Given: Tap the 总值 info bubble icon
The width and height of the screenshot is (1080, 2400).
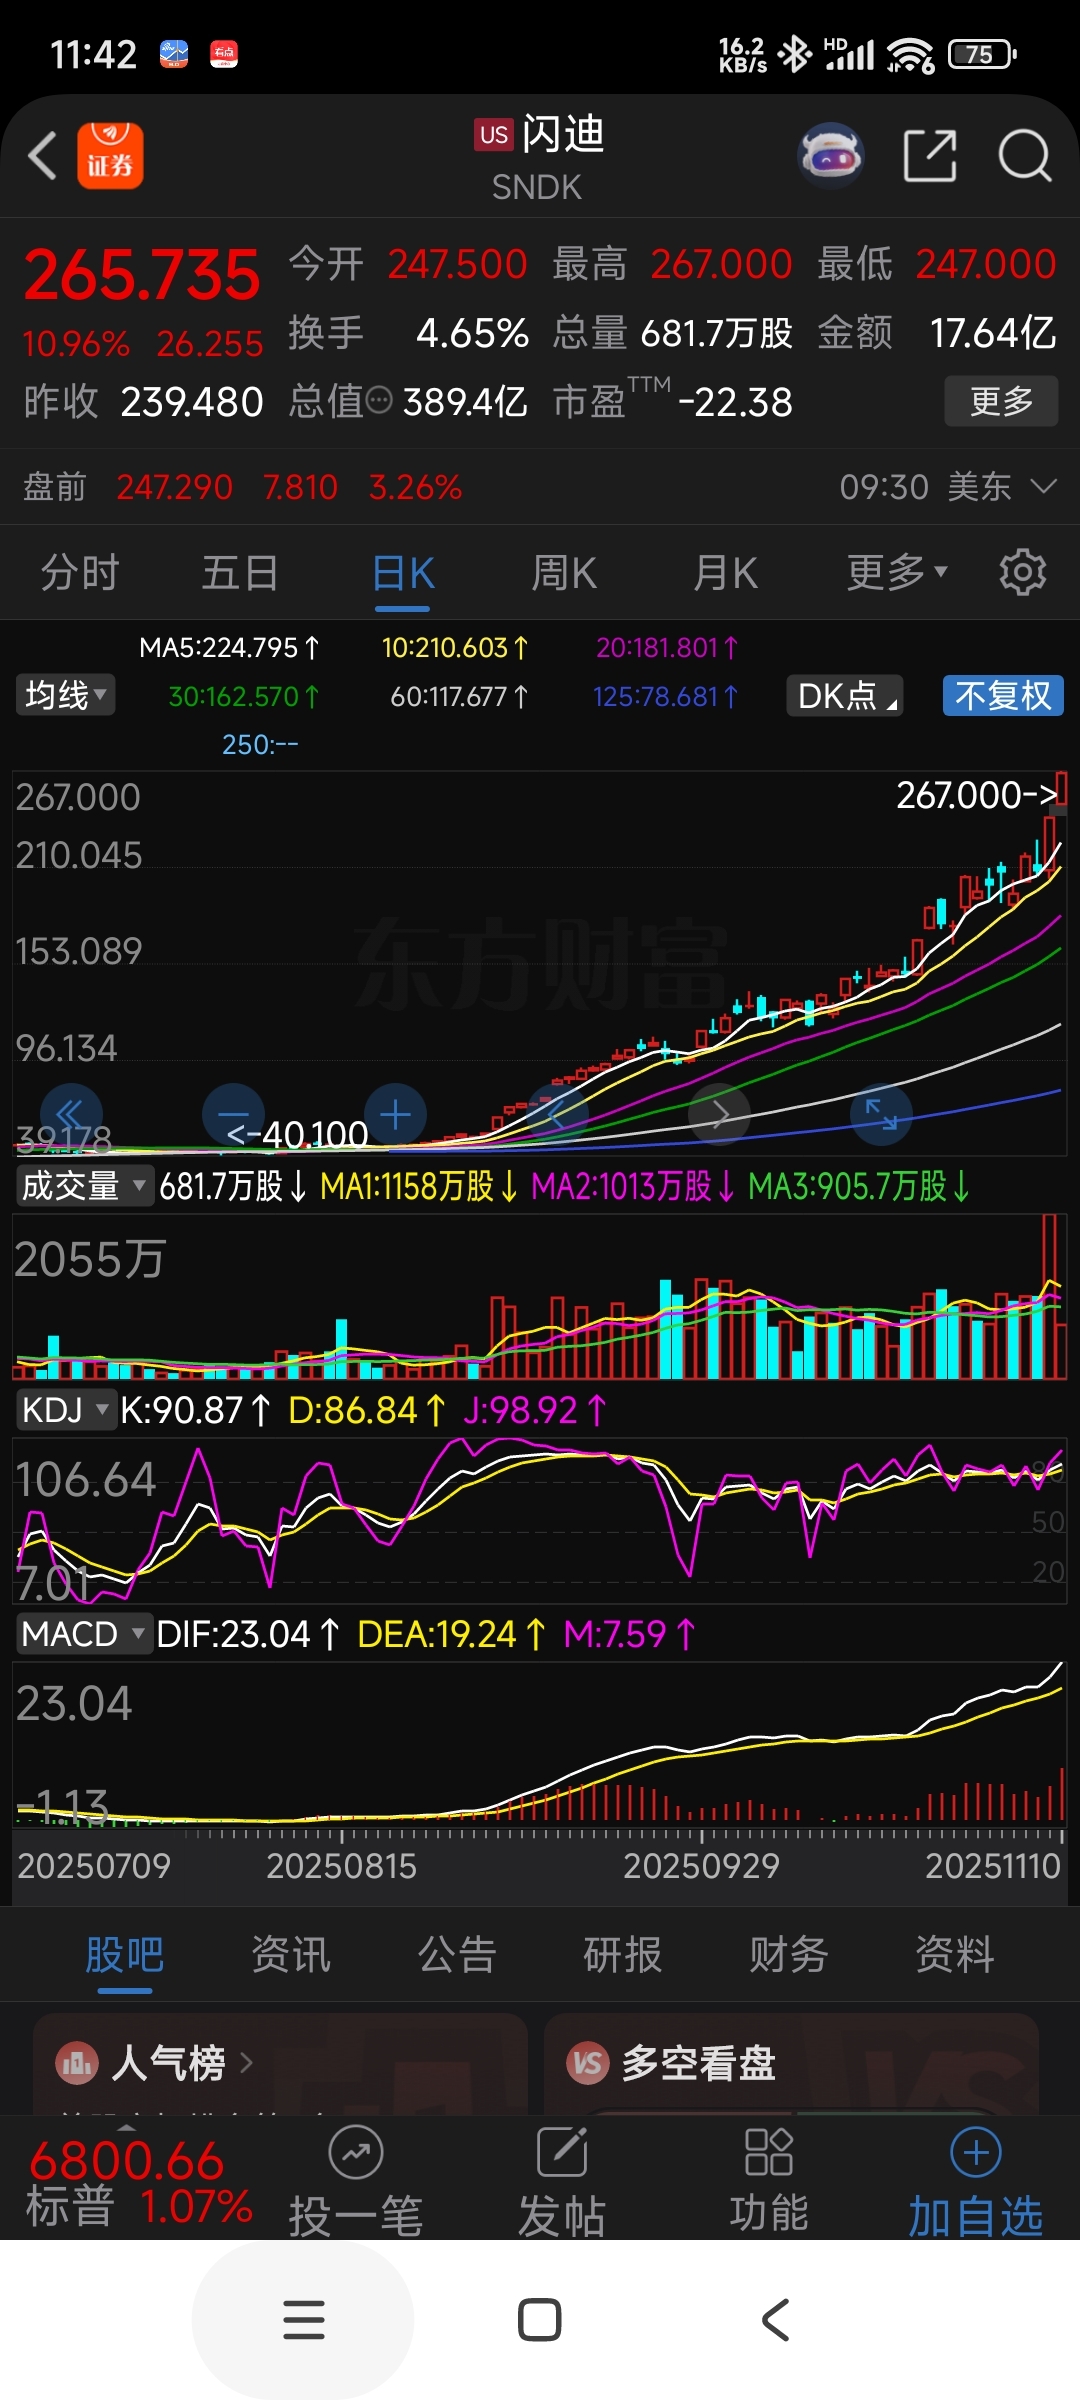Looking at the screenshot, I should coord(379,401).
